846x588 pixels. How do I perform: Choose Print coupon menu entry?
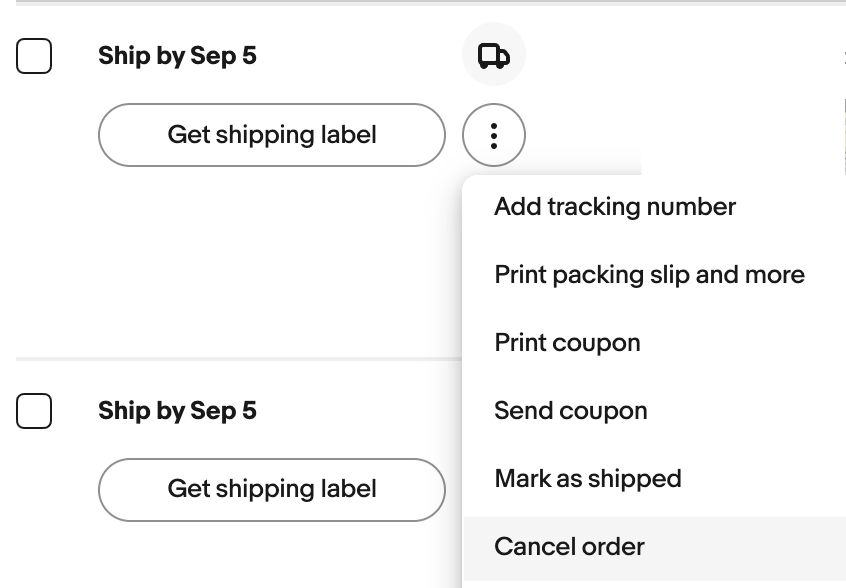[567, 343]
